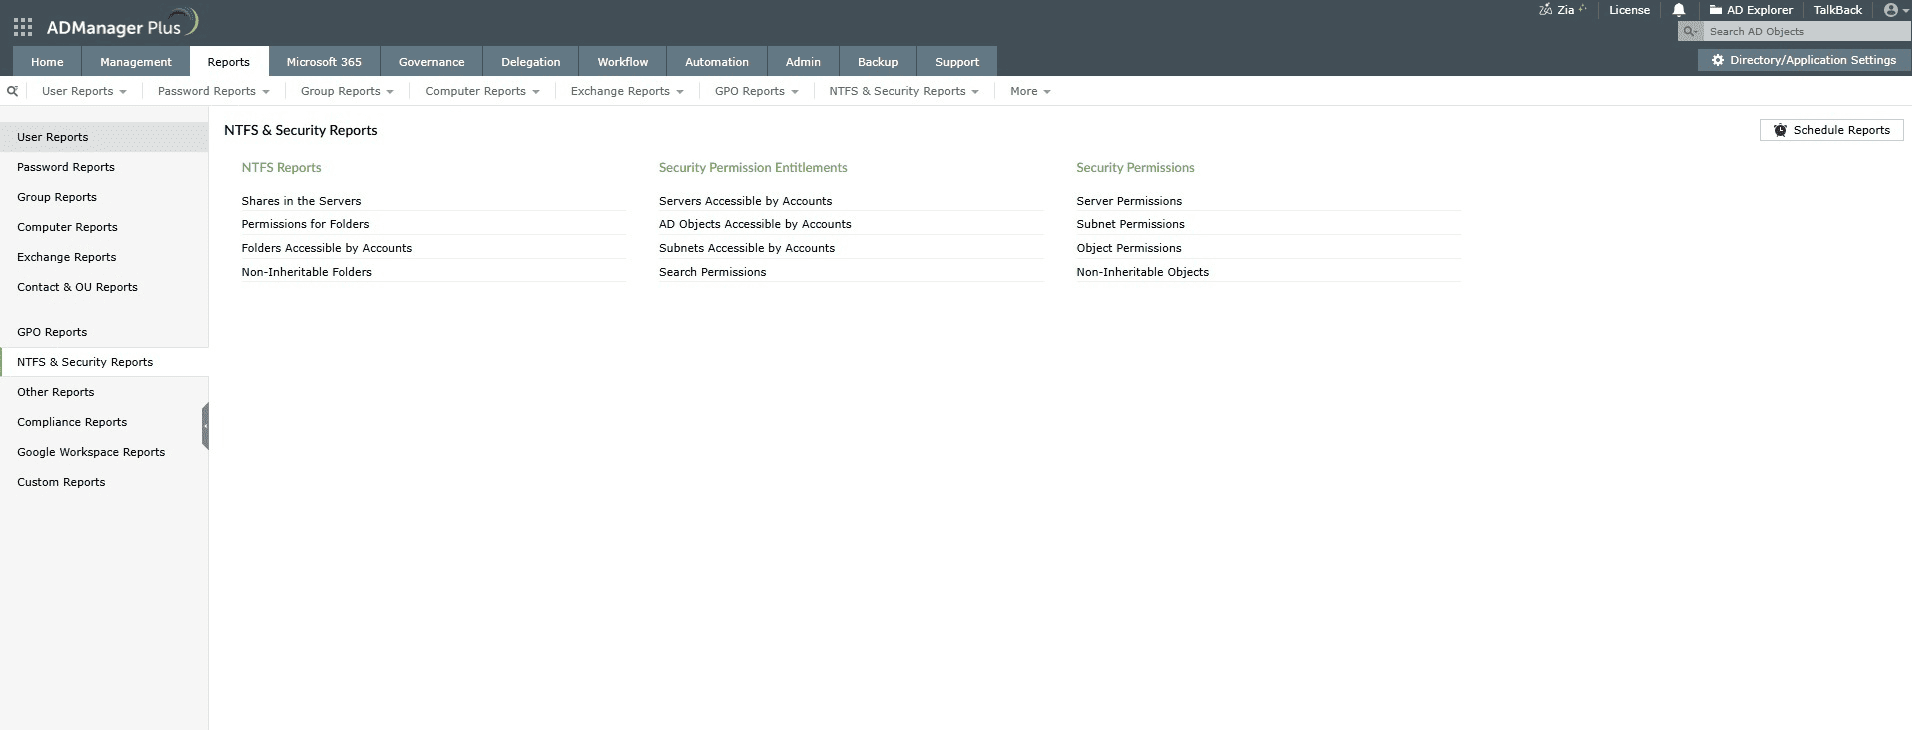Click the notification bell icon
Image resolution: width=1912 pixels, height=730 pixels.
(x=1679, y=10)
